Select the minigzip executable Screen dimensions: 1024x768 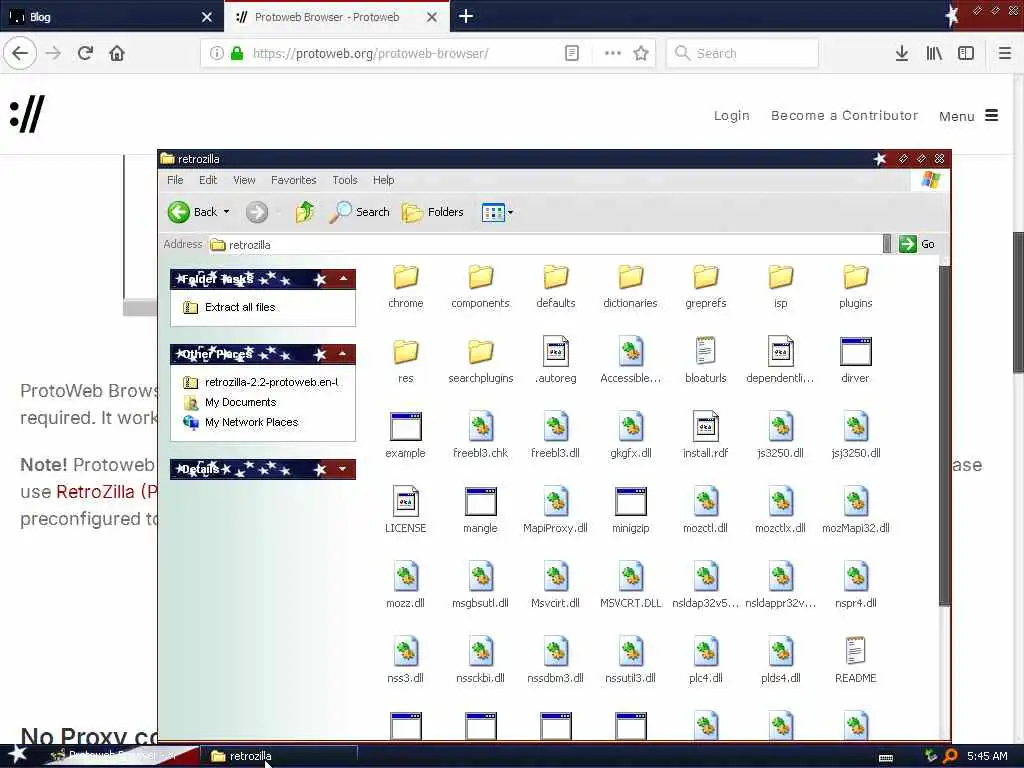click(631, 509)
